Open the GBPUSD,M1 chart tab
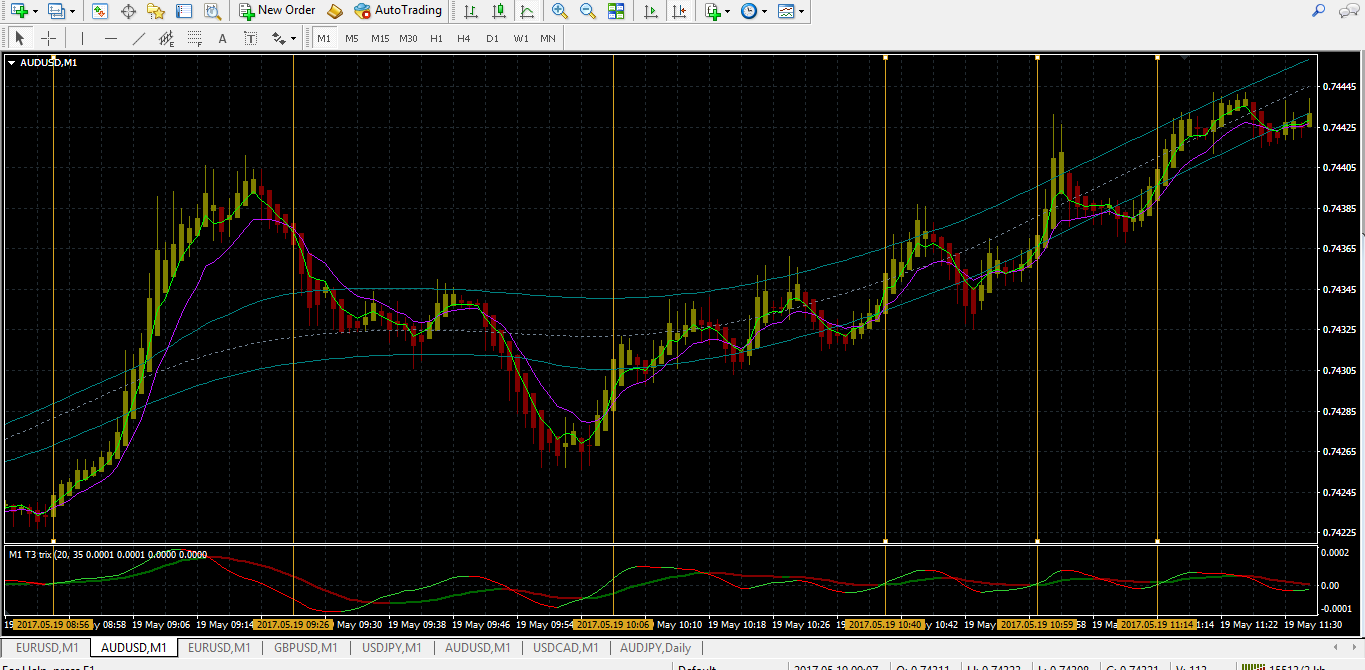The image size is (1365, 670). pos(306,648)
